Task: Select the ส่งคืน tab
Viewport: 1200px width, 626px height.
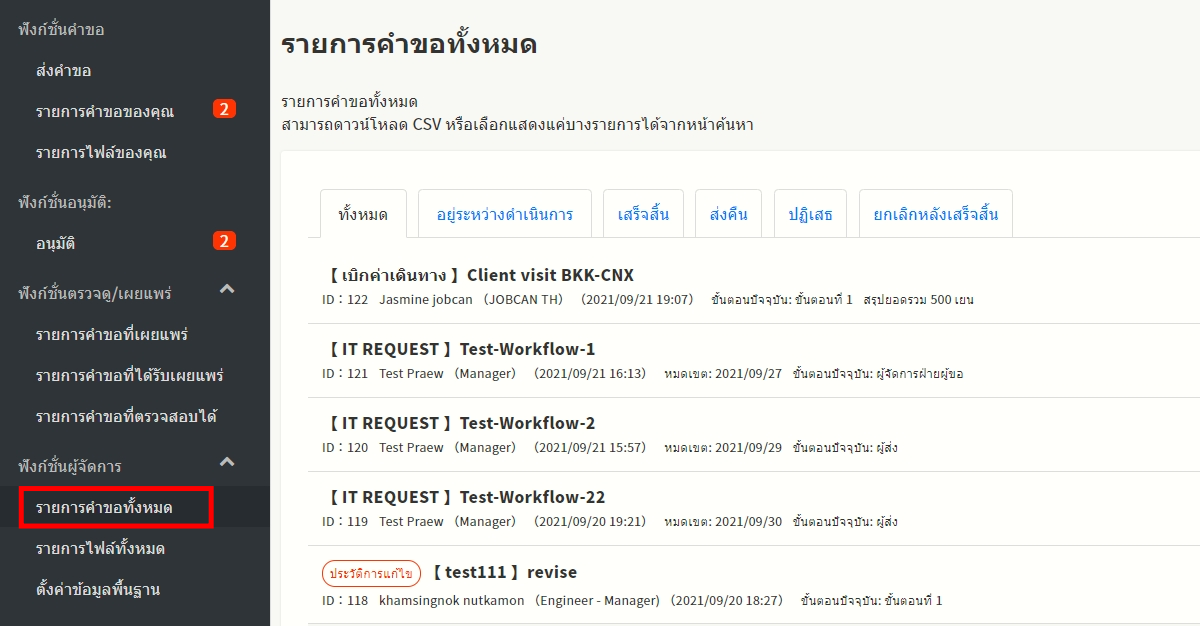Action: click(x=728, y=214)
